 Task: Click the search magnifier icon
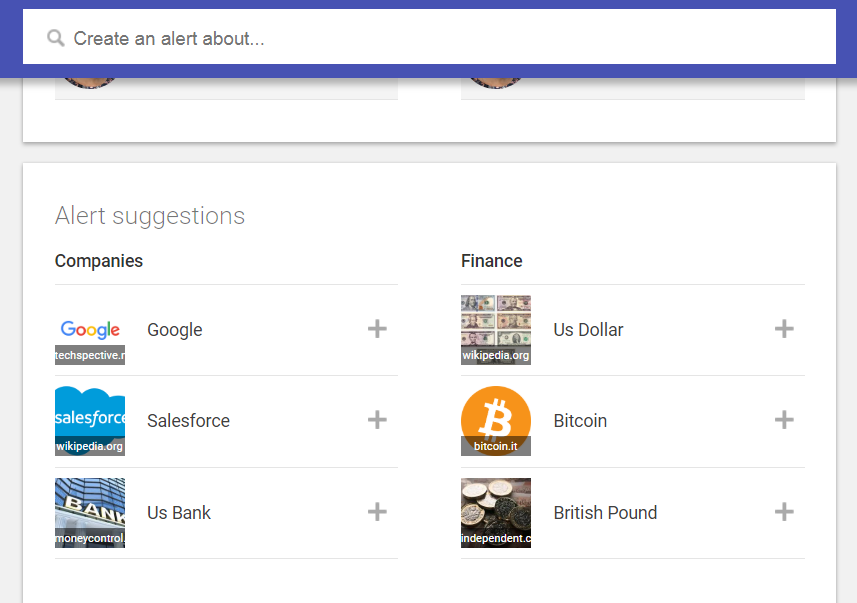click(x=56, y=38)
